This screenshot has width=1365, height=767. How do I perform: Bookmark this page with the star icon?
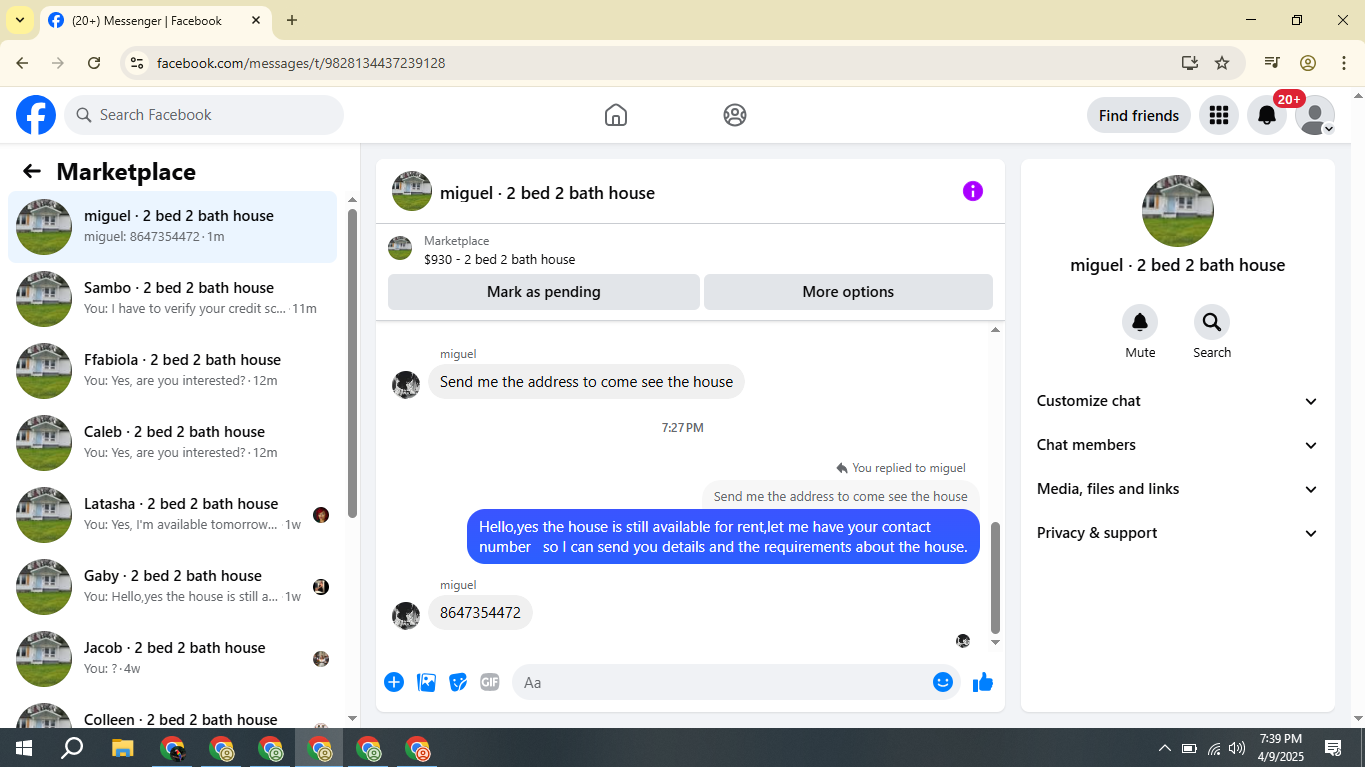point(1222,63)
